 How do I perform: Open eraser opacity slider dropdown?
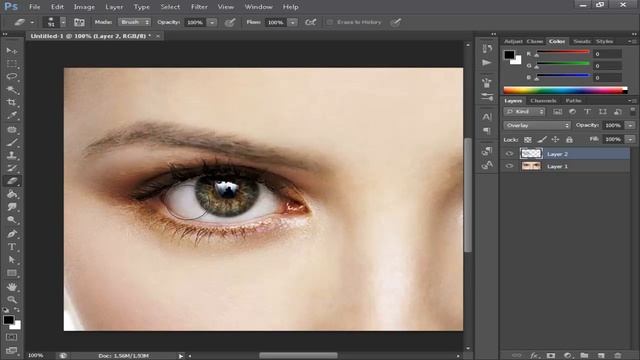(212, 22)
